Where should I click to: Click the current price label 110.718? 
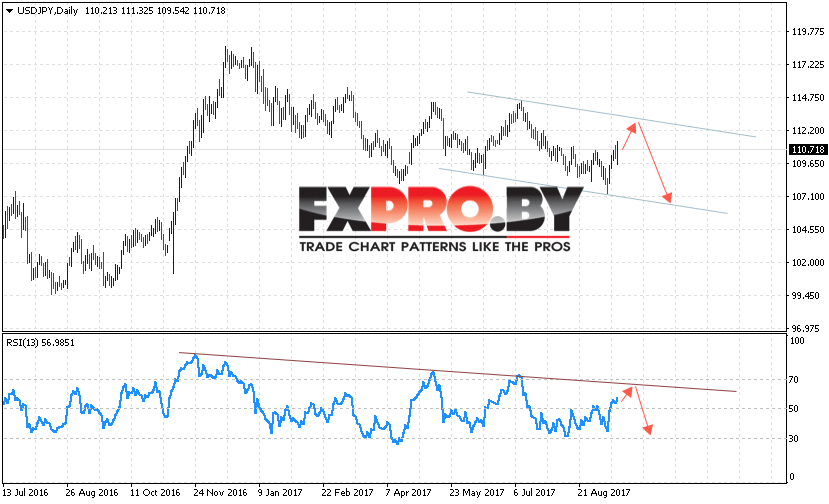[x=808, y=150]
